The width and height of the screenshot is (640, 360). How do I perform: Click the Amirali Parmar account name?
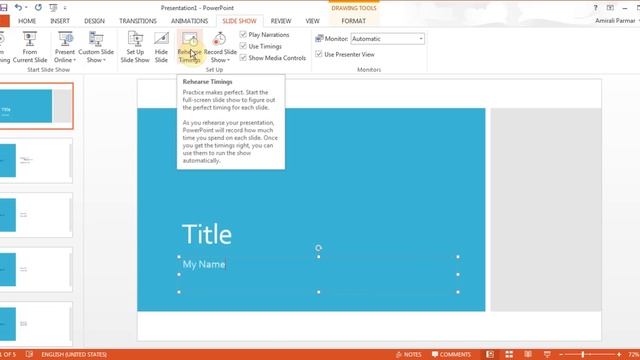615,21
